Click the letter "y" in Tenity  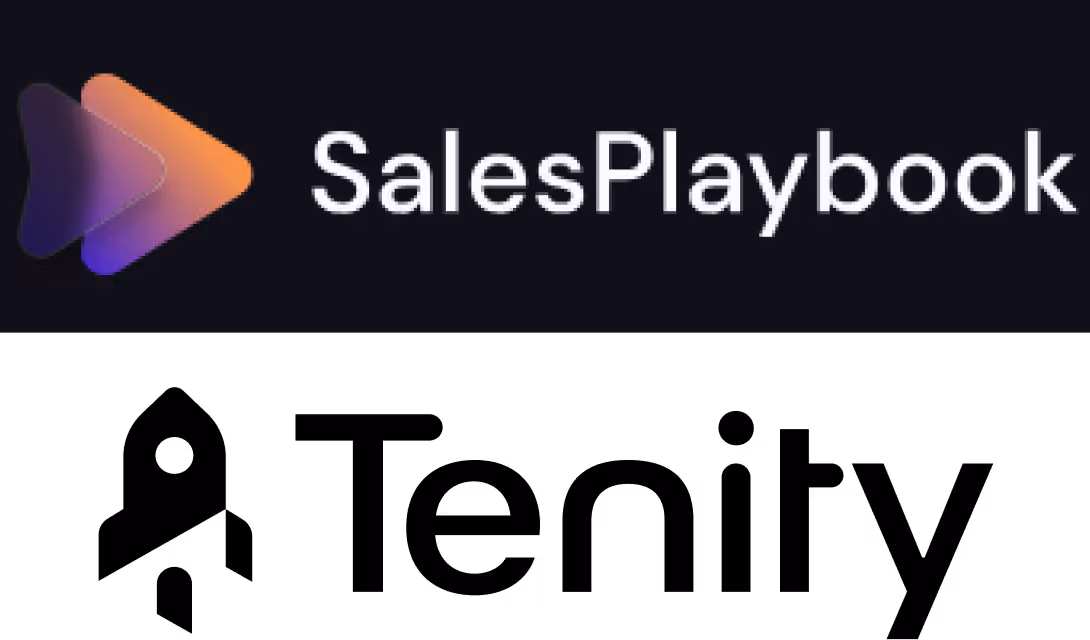tap(922, 550)
